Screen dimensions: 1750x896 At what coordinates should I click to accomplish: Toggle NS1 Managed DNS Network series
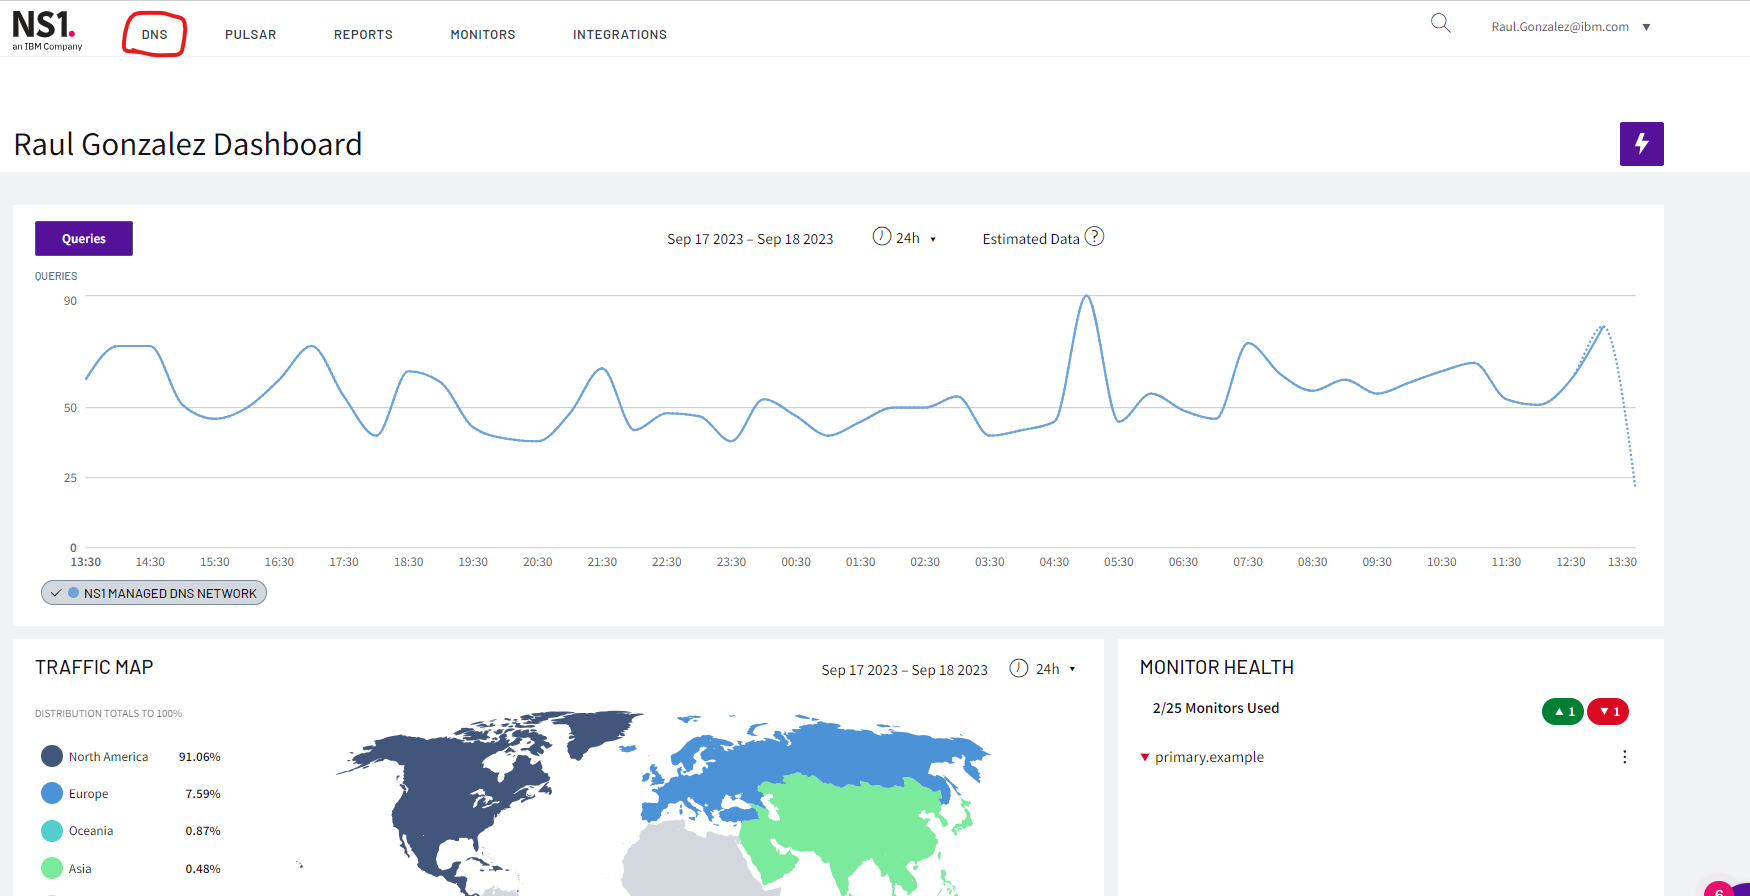[x=154, y=593]
